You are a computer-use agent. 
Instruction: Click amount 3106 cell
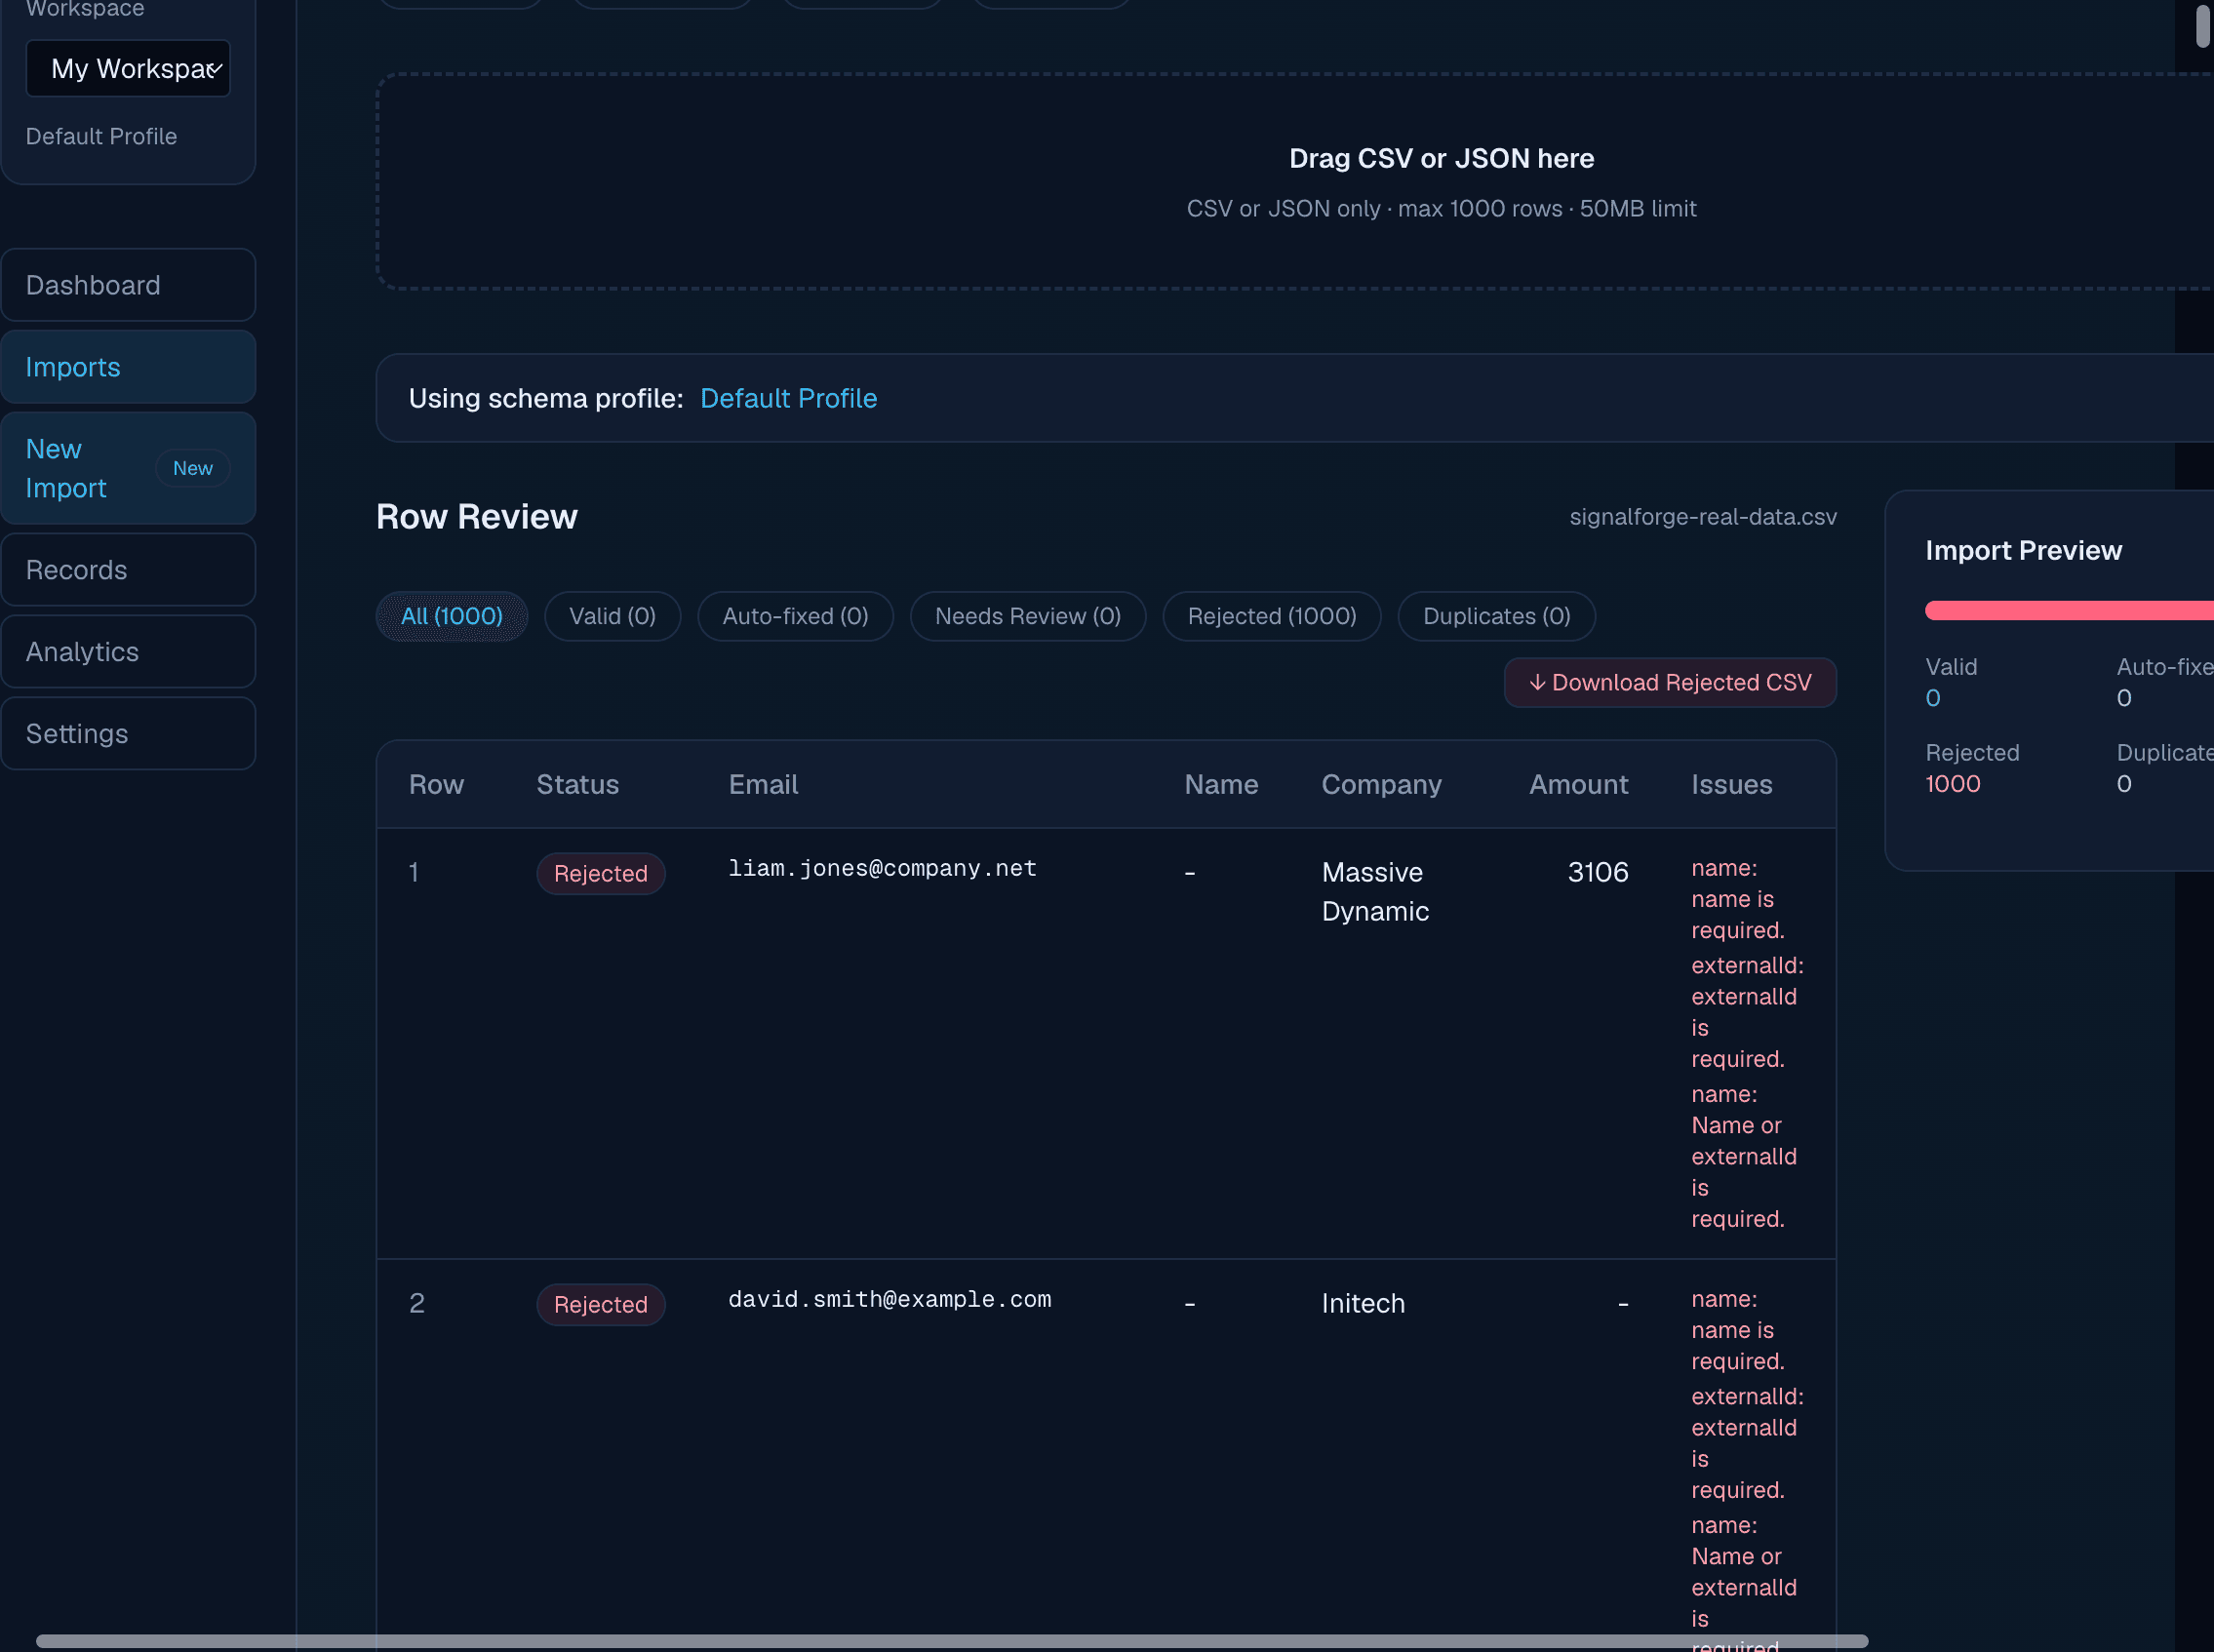1598,872
